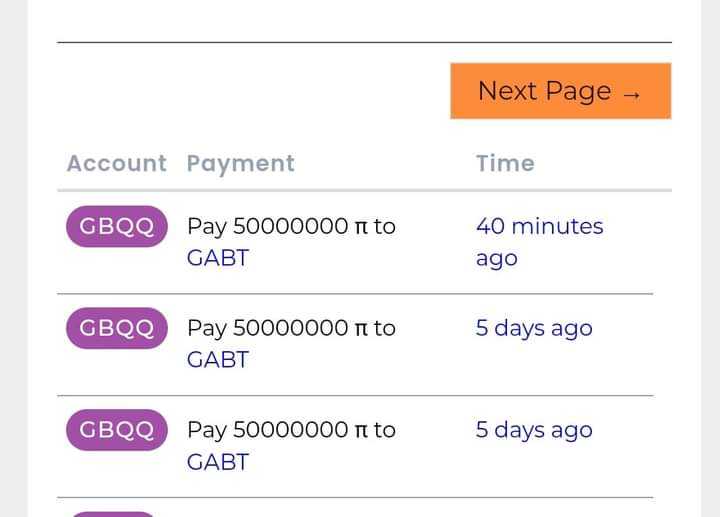The image size is (720, 517).
Task: Click the π symbol in the first payment row
Action: [361, 227]
